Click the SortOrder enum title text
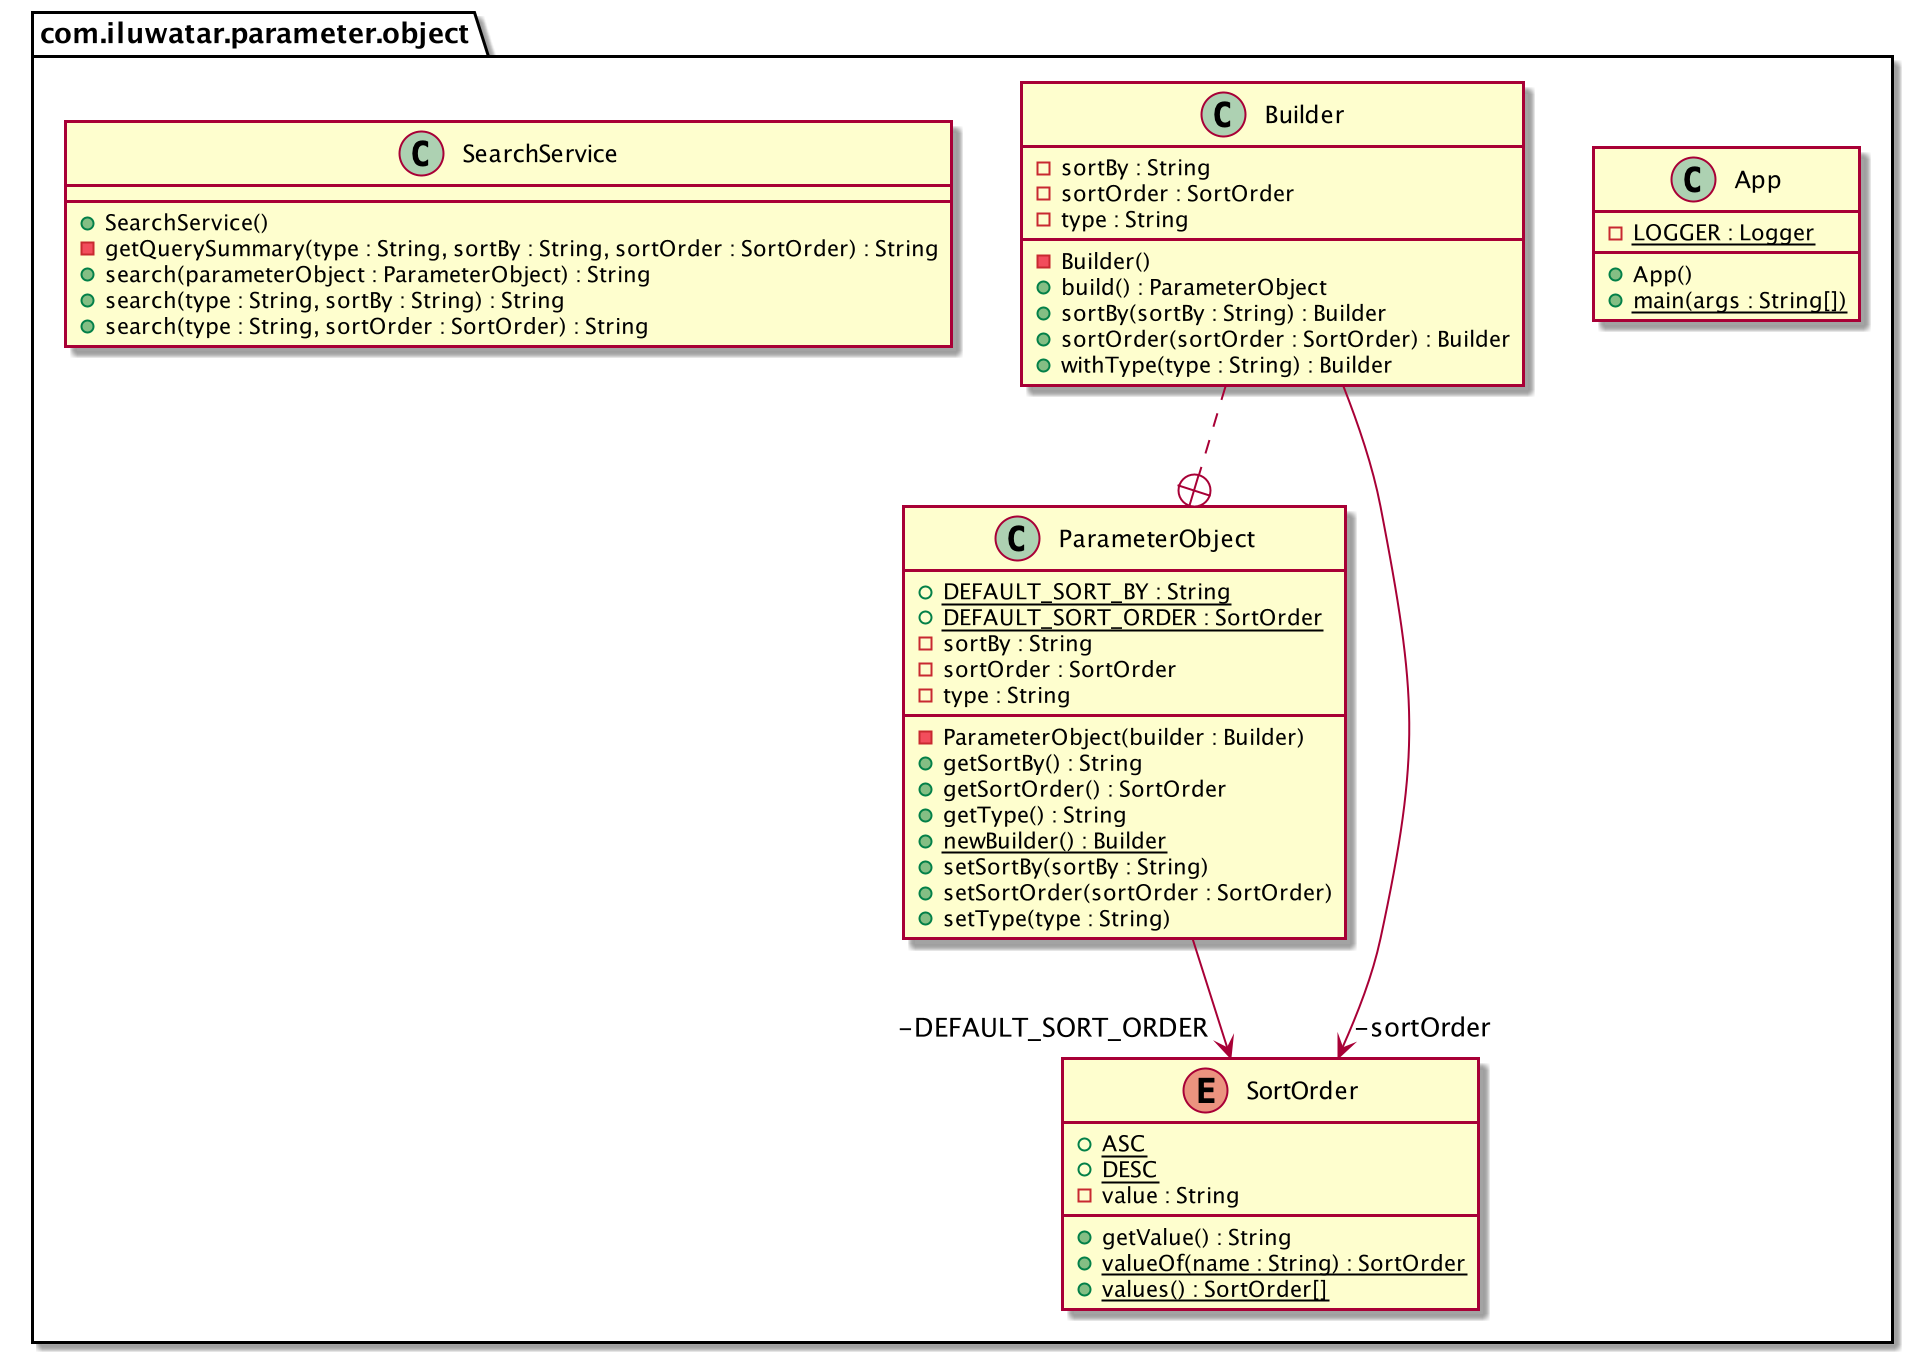This screenshot has height=1354, width=1924. point(1301,1091)
